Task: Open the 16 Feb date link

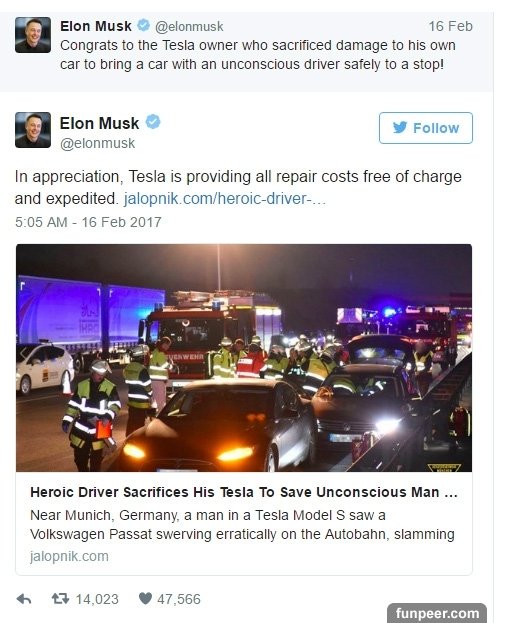Action: coord(451,26)
